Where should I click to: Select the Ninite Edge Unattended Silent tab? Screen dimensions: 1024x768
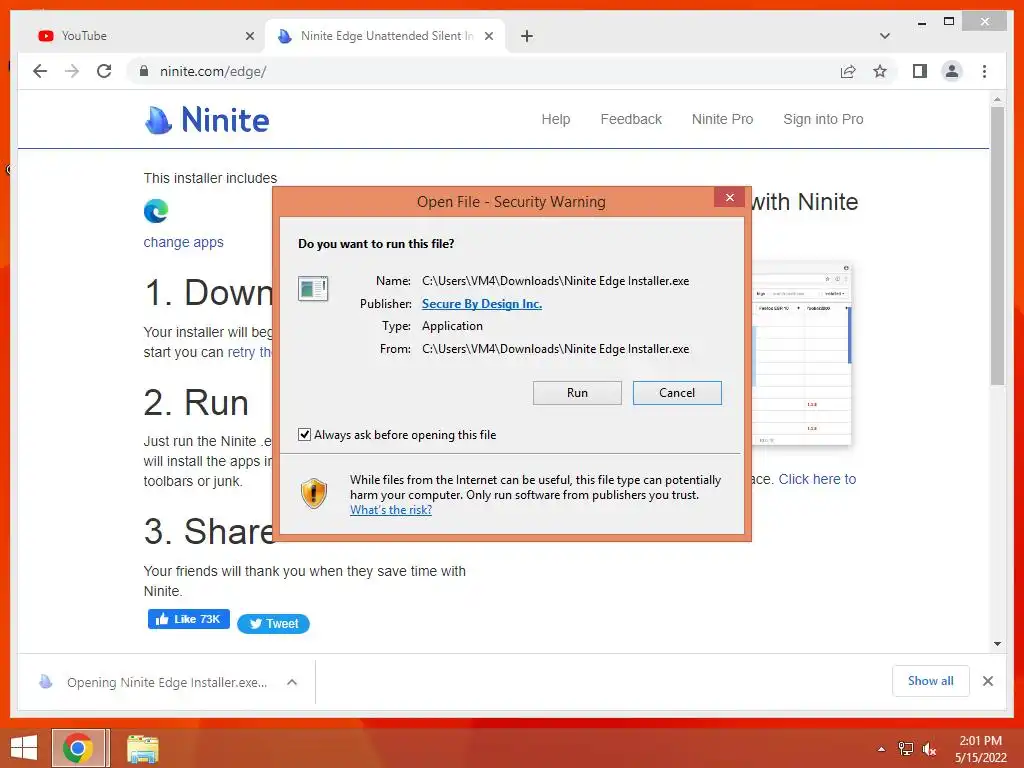(x=385, y=36)
